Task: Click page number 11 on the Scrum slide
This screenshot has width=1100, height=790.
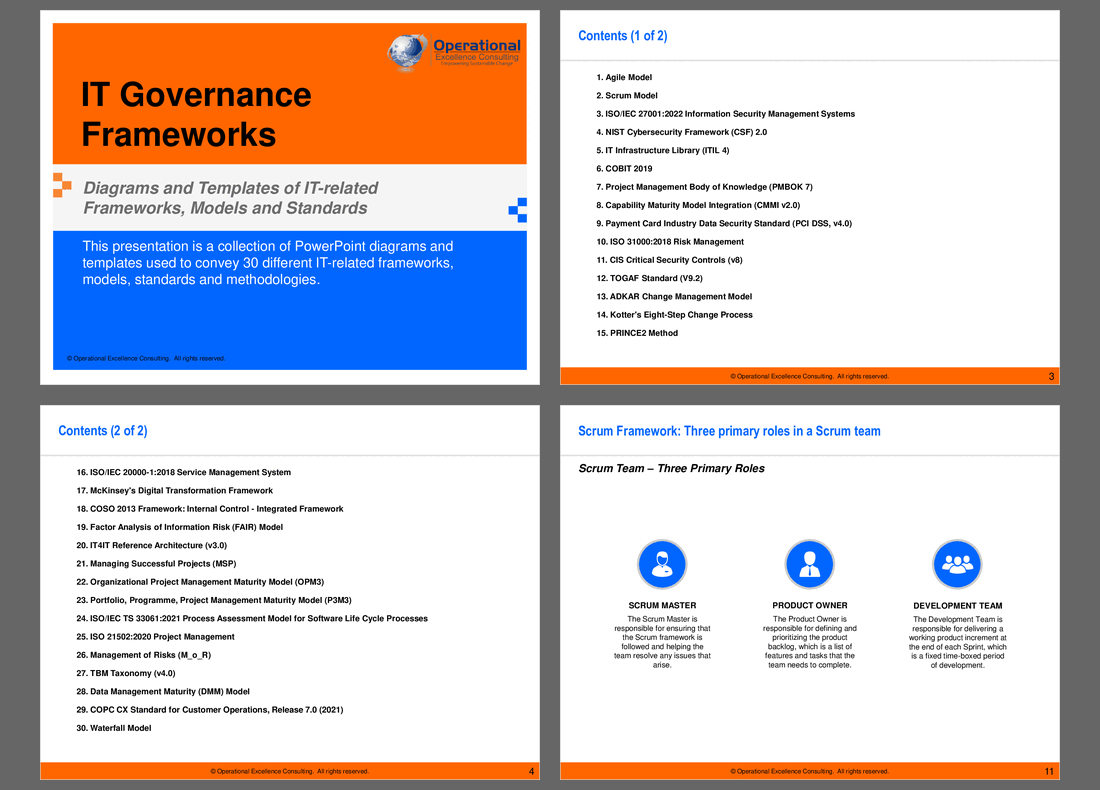Action: (x=1049, y=771)
